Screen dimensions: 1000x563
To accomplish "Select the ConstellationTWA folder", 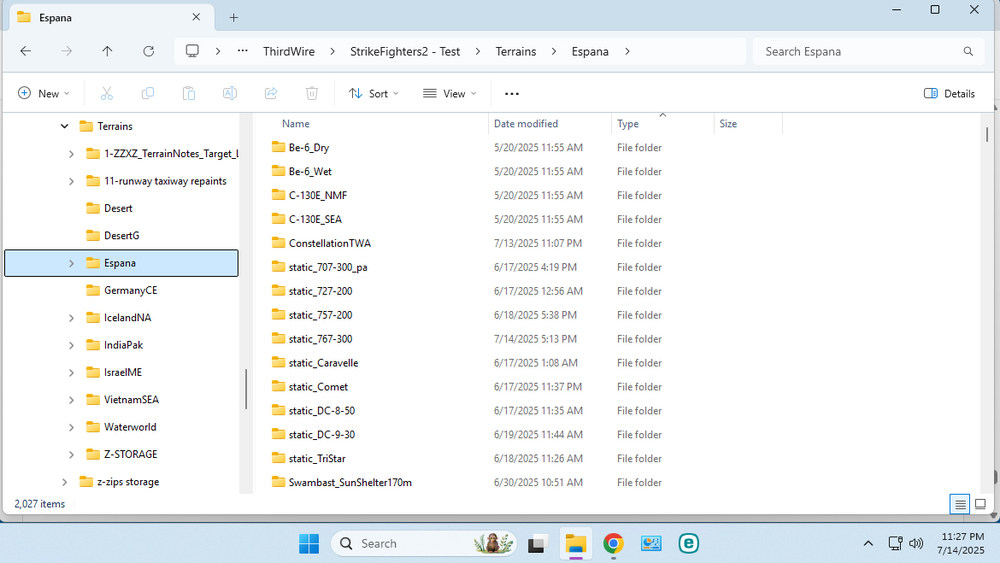I will click(329, 243).
